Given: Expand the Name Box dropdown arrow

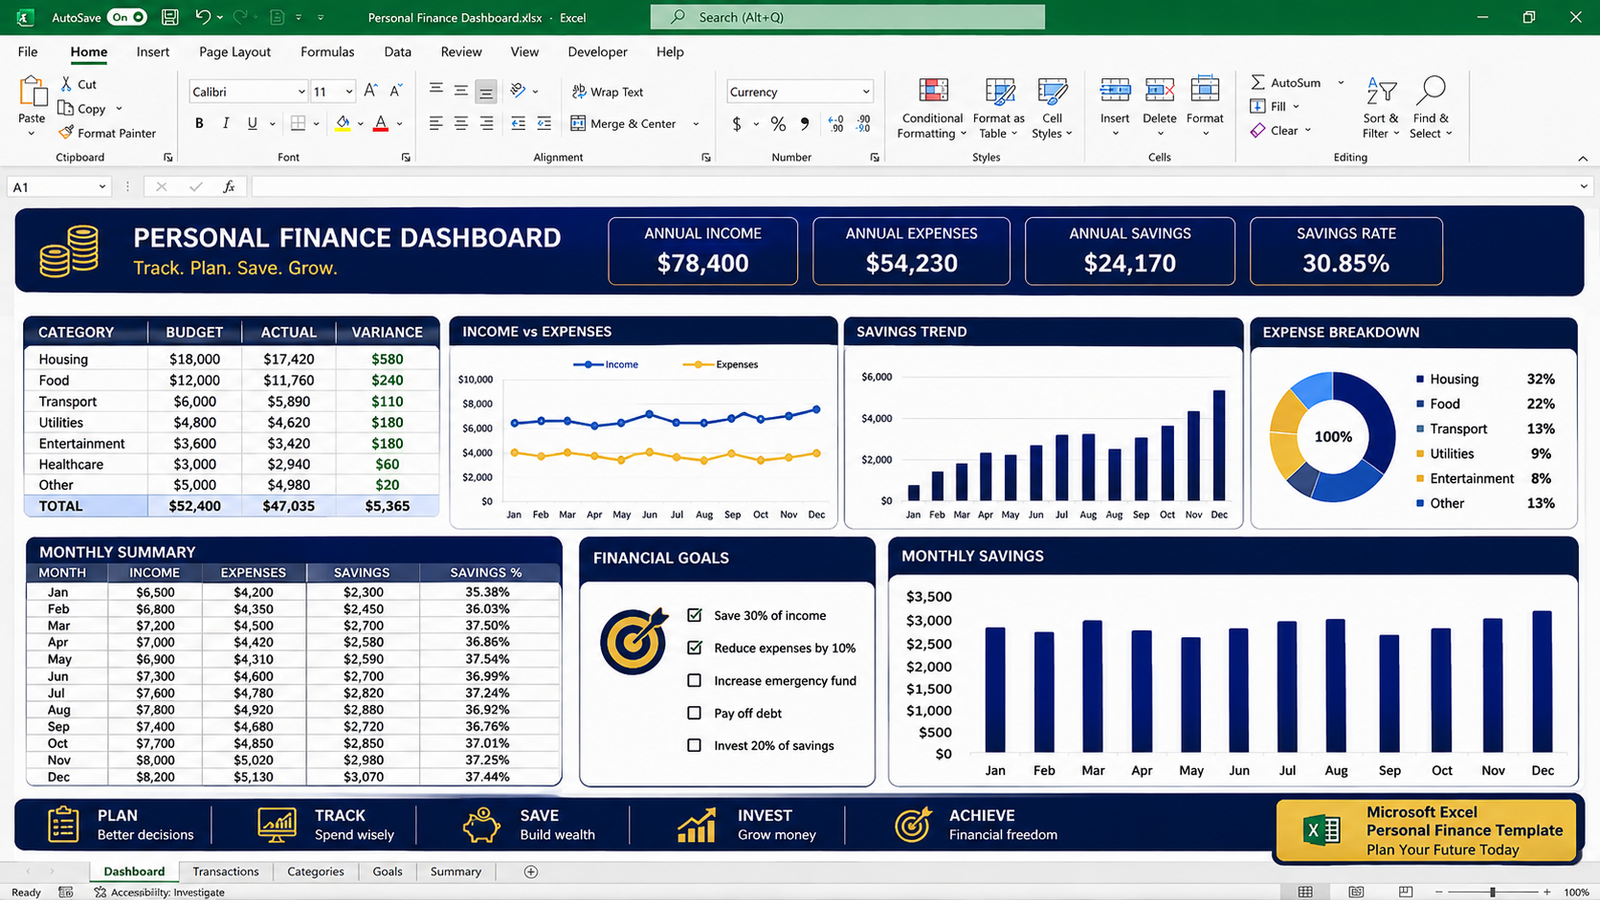Looking at the screenshot, I should coord(102,187).
